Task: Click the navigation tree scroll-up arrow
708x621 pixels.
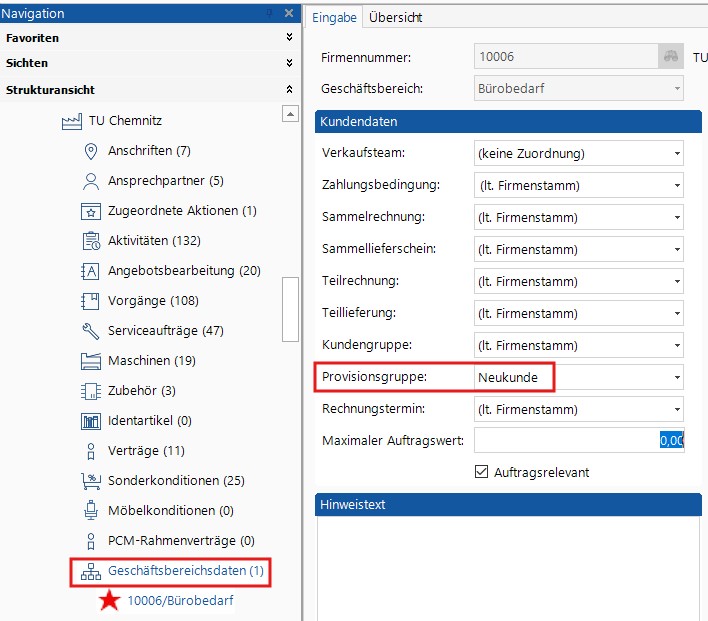Action: (x=290, y=115)
